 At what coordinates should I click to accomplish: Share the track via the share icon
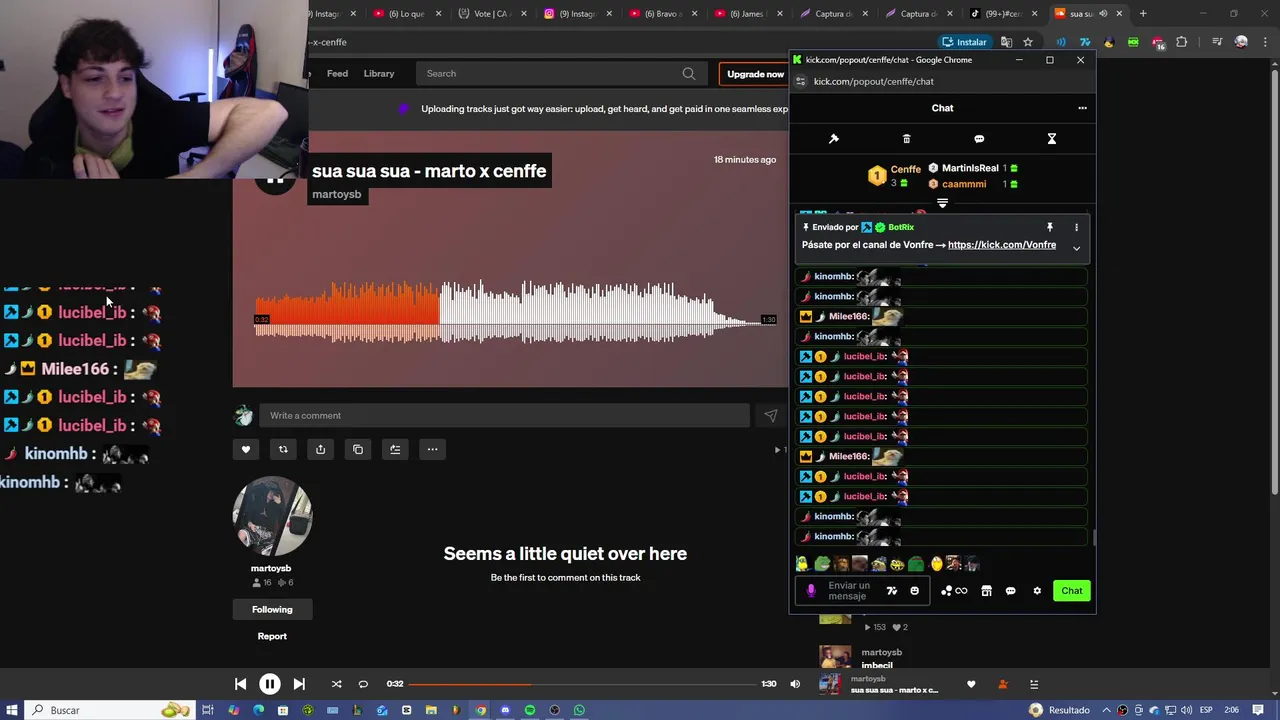pos(320,449)
